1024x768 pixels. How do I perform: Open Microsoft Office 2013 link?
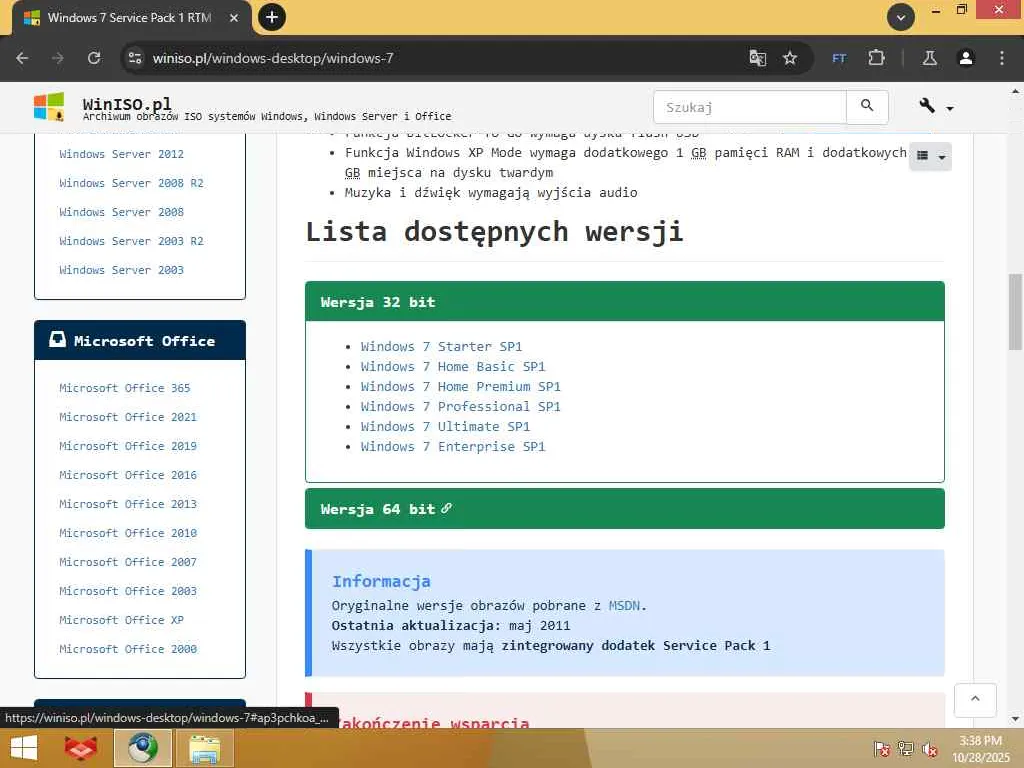[x=128, y=504]
